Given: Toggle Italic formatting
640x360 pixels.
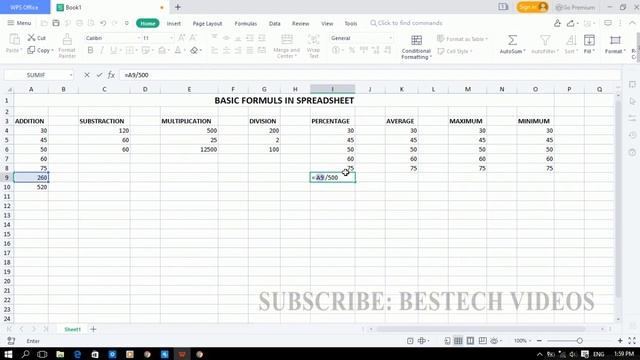Looking at the screenshot, I should 102,50.
